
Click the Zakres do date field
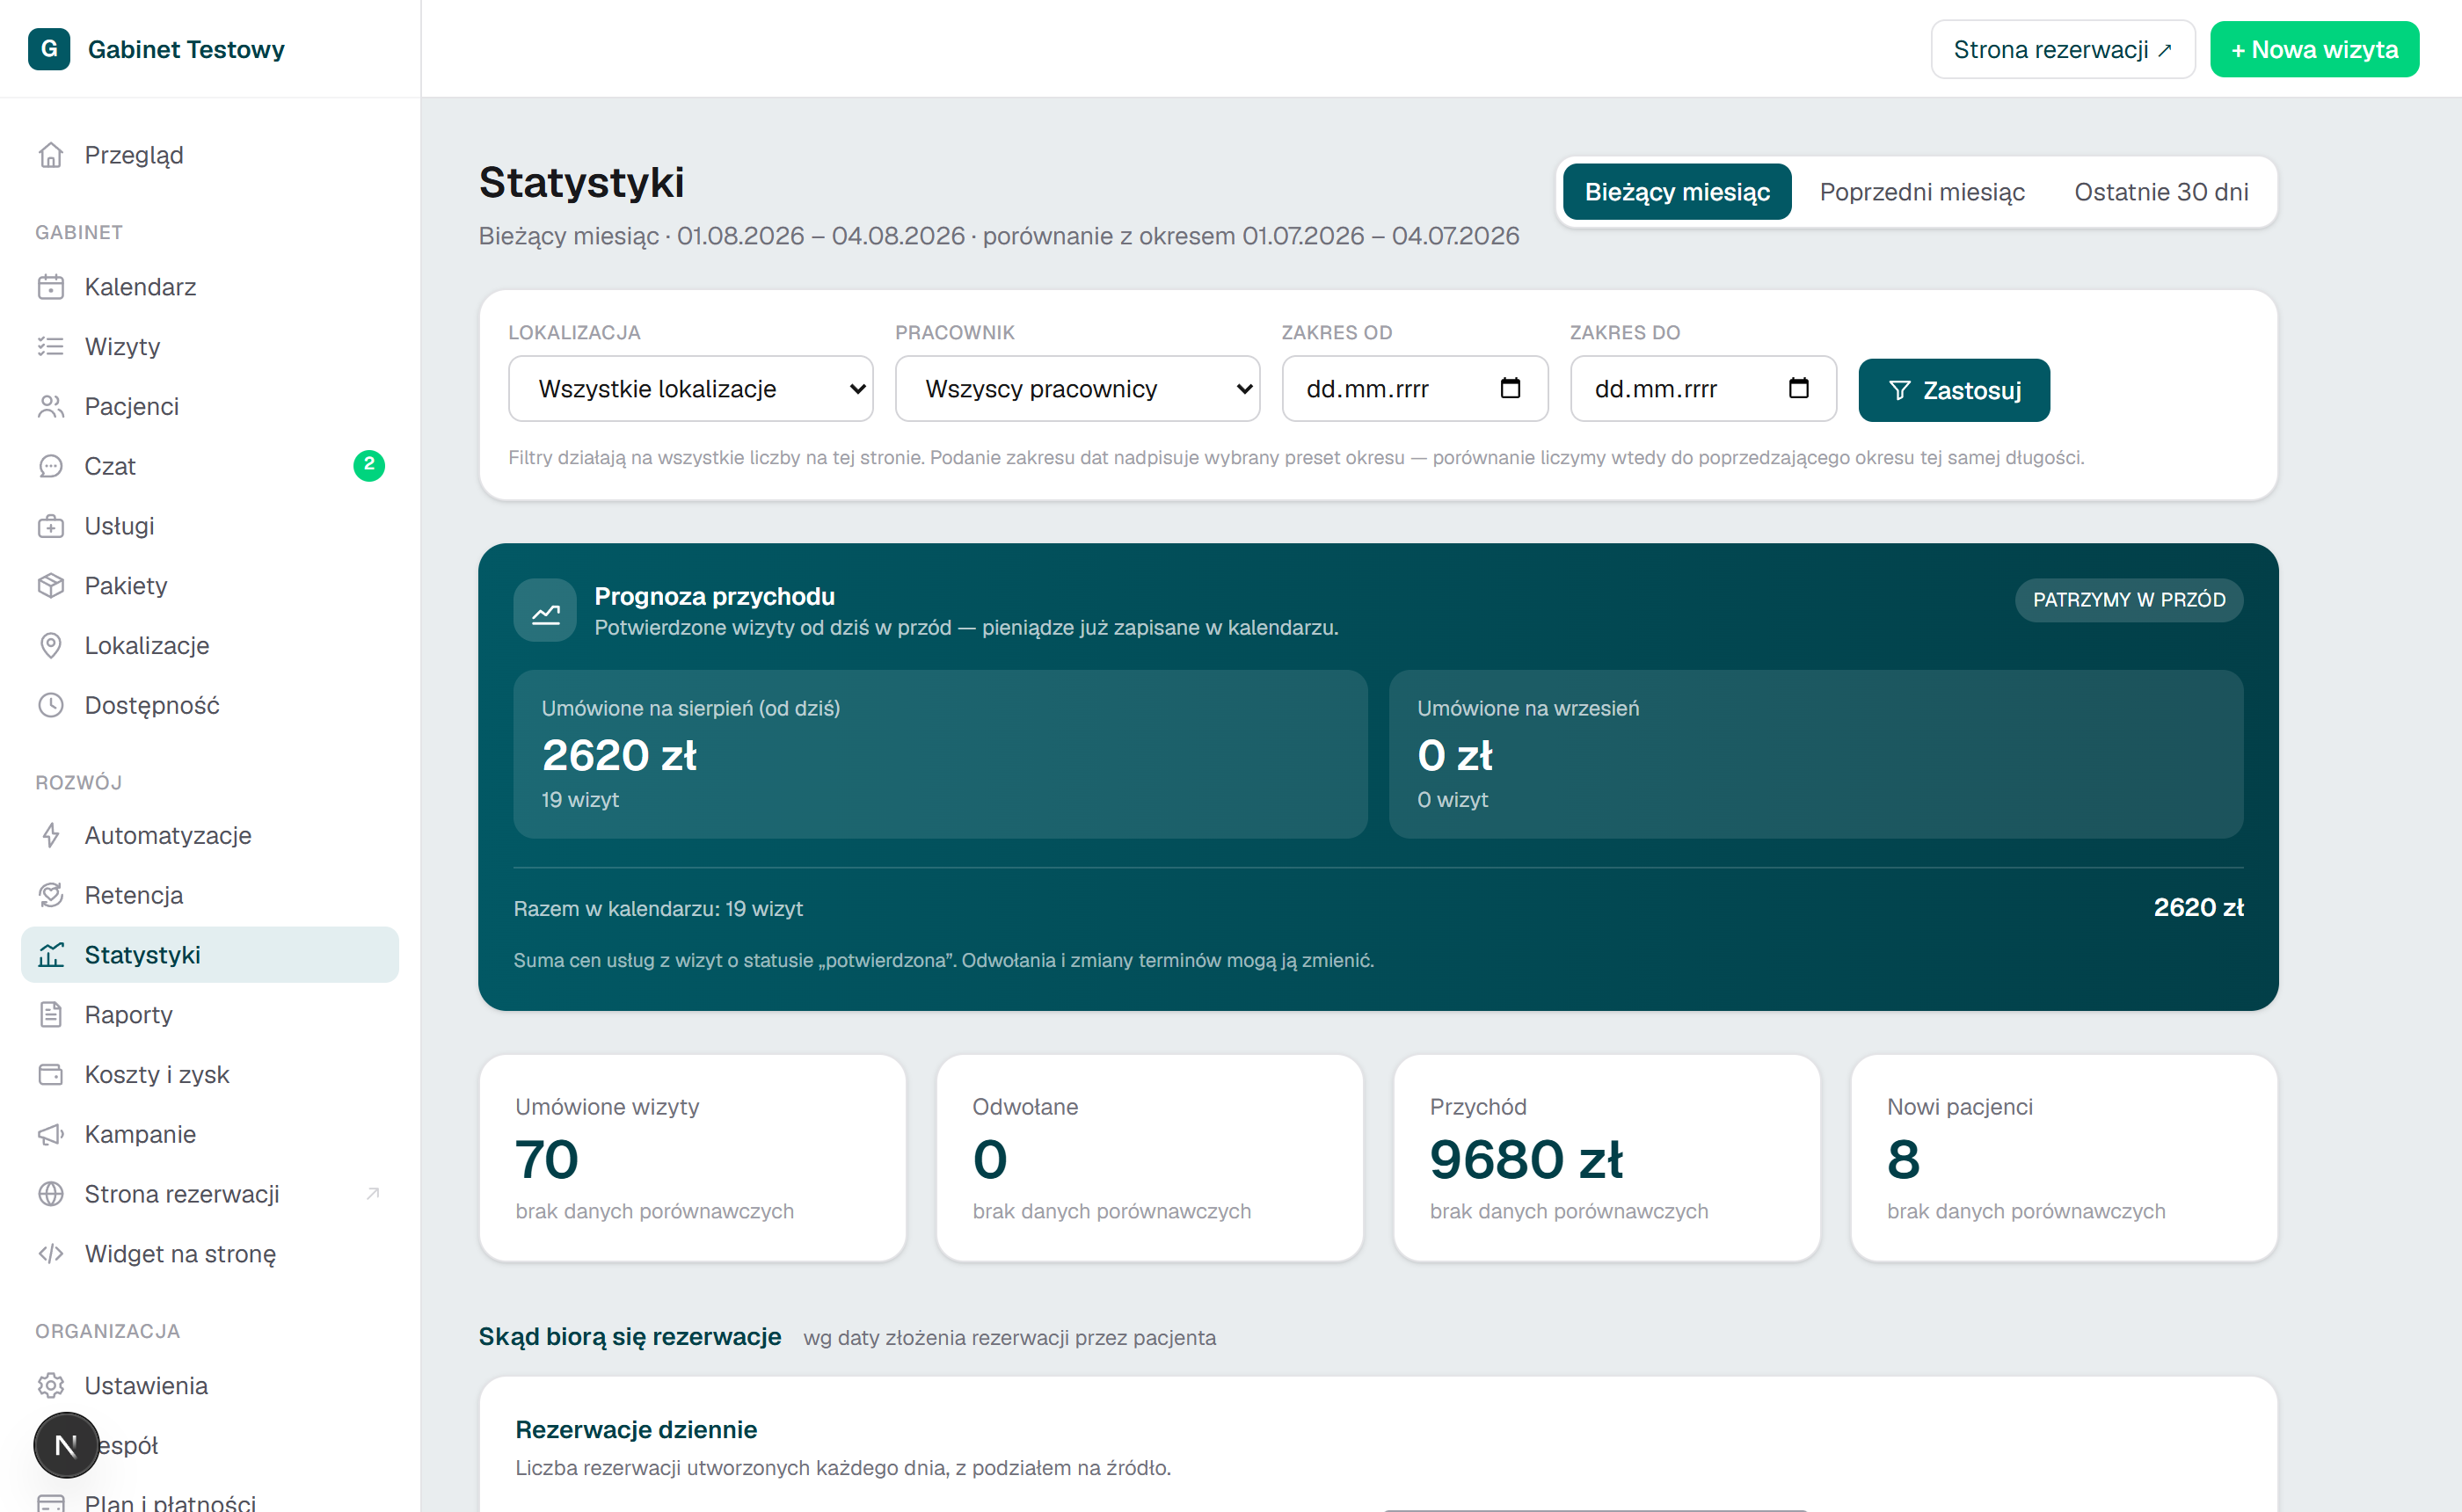pos(1703,389)
